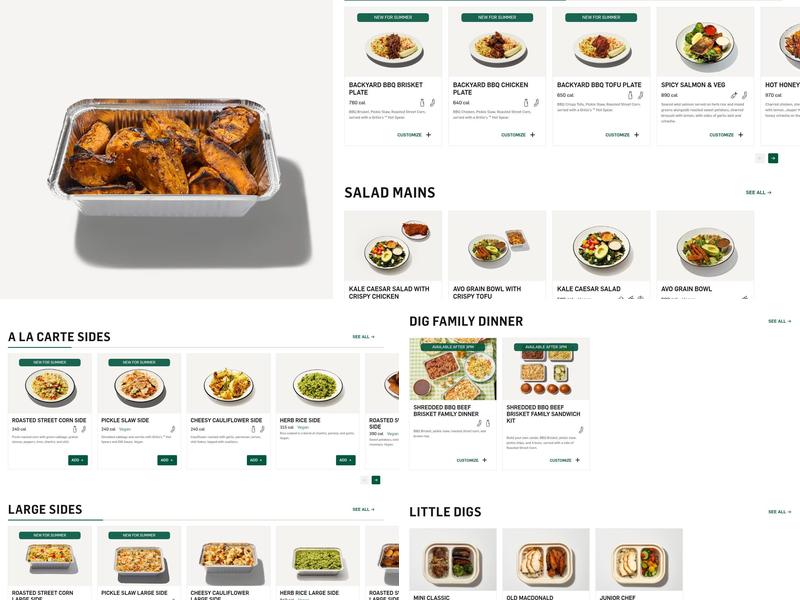Viewport: 800px width, 600px height.
Task: Click the next arrow under A La Carte Sides
Action: point(376,480)
